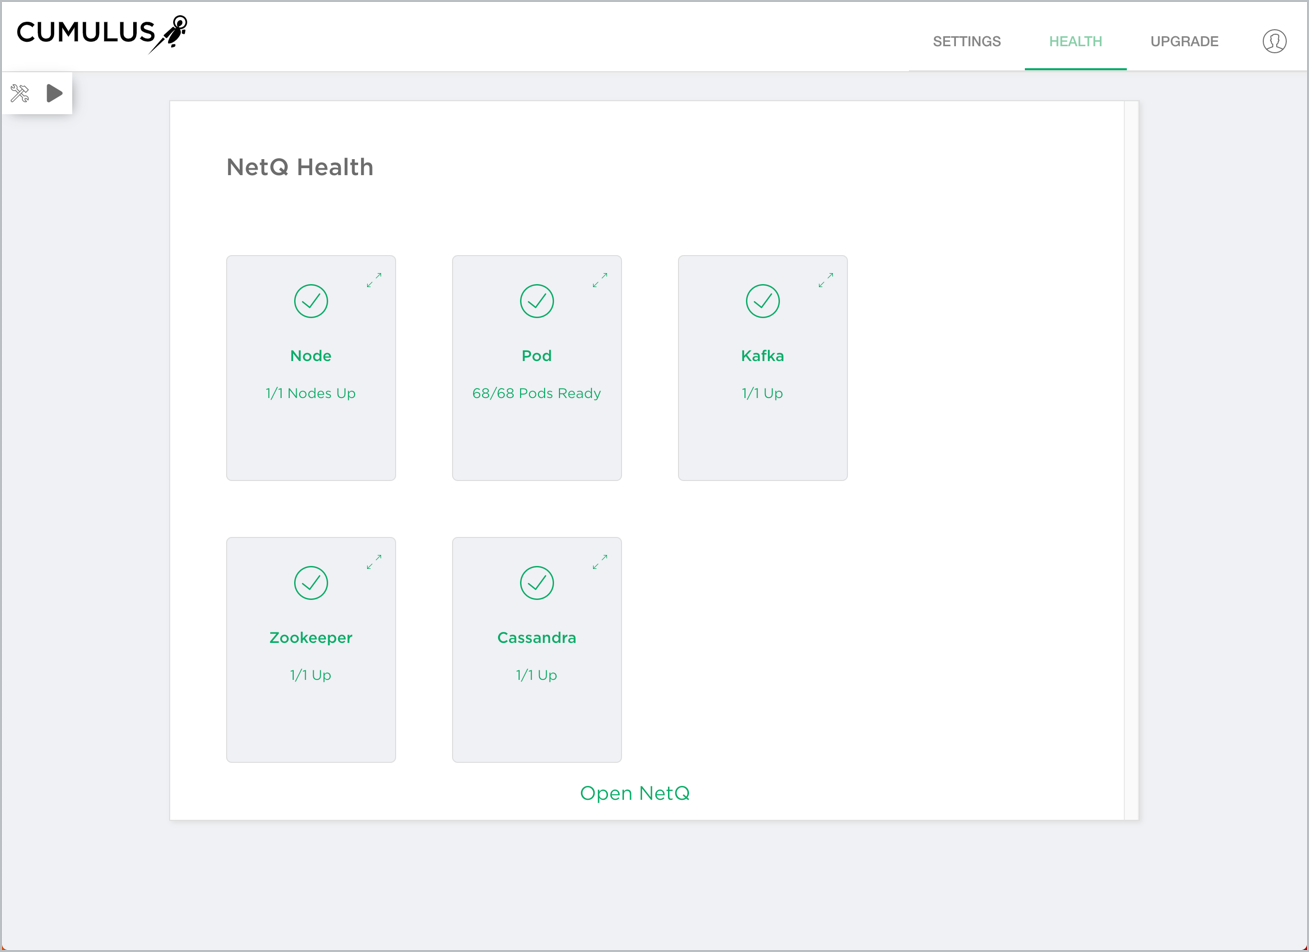Image resolution: width=1309 pixels, height=952 pixels.
Task: Select the Kafka status checkmark icon
Action: tap(763, 301)
